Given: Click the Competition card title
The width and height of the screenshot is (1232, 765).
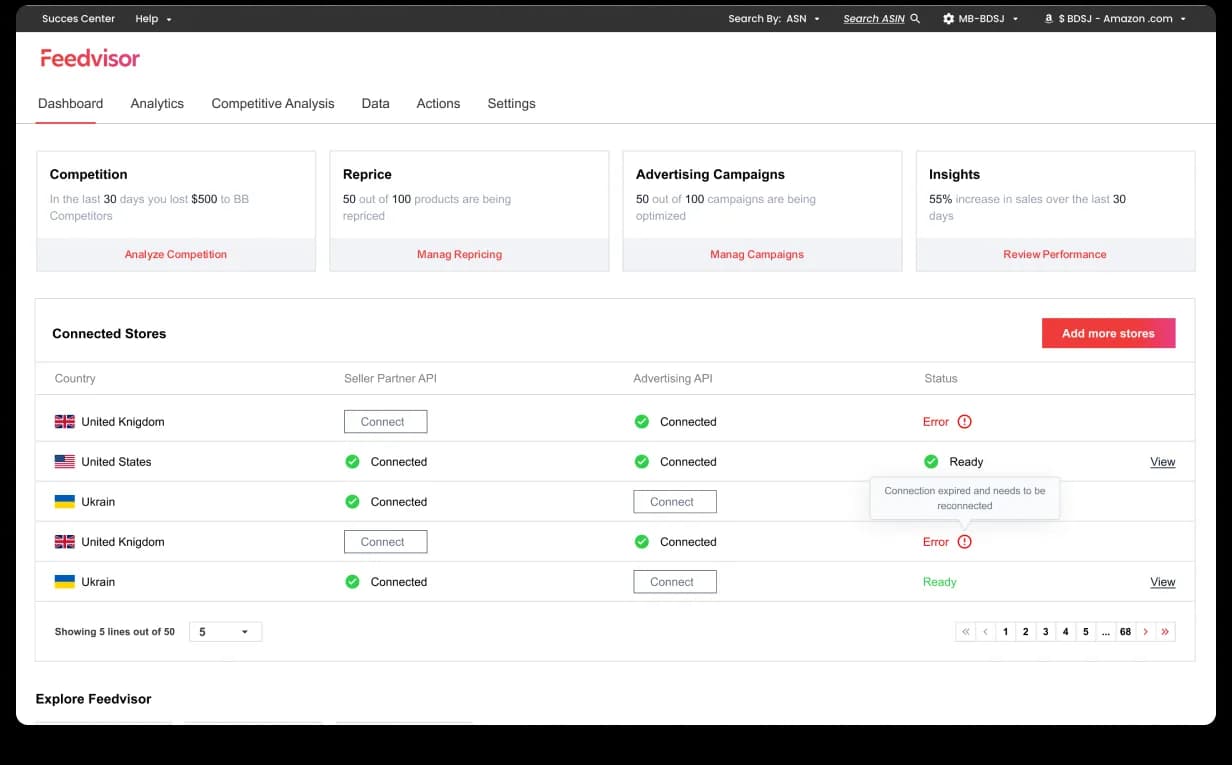Looking at the screenshot, I should [x=88, y=174].
